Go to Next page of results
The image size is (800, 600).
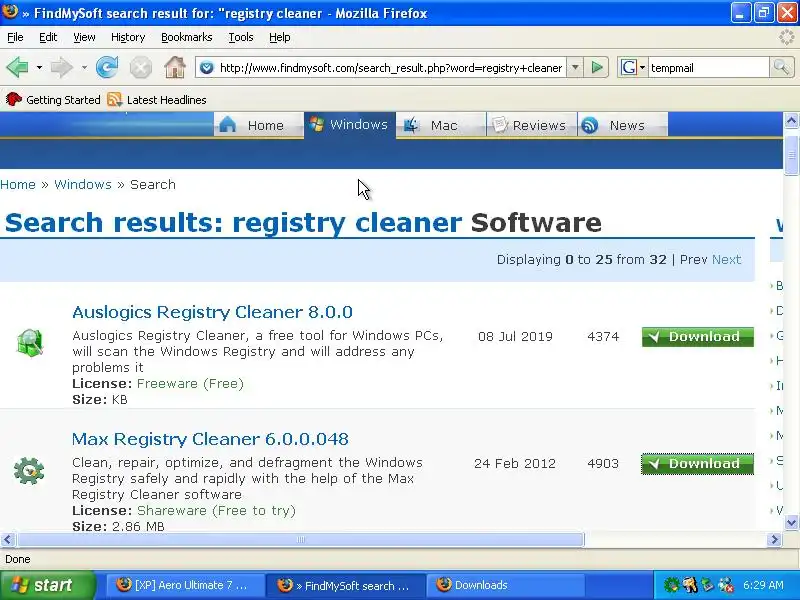[x=726, y=259]
